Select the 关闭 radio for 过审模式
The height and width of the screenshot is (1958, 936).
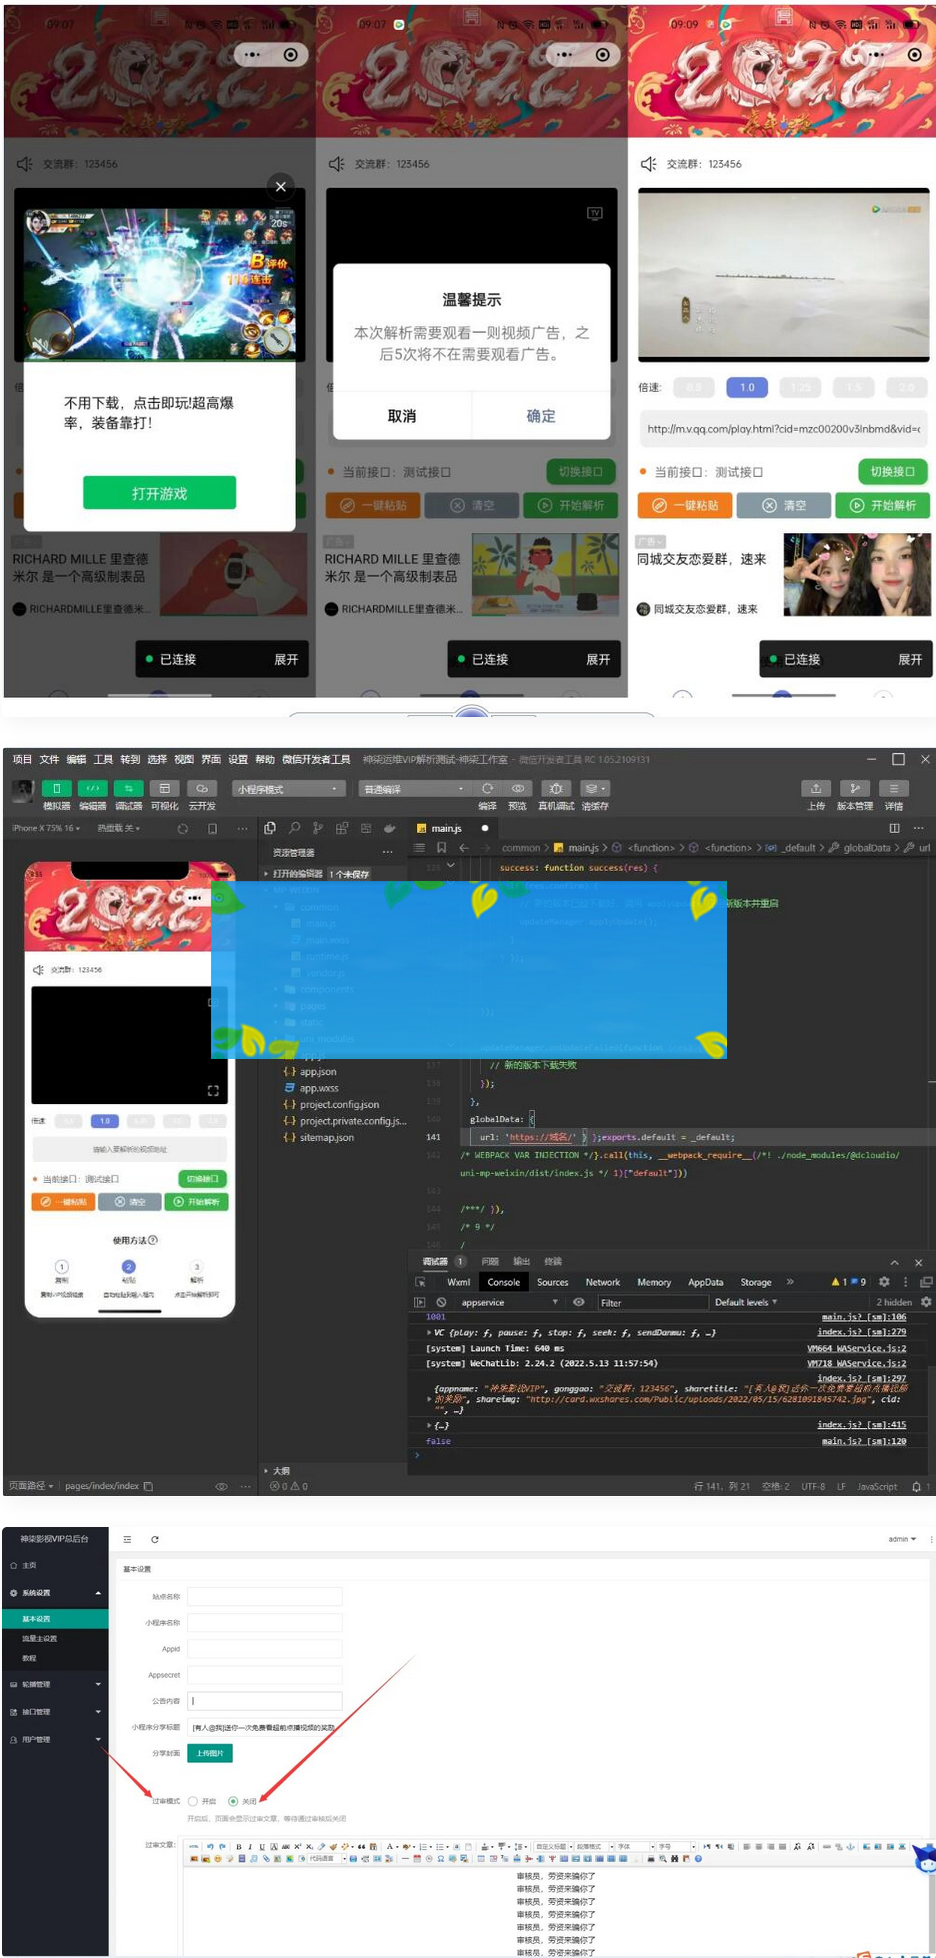[x=233, y=1801]
